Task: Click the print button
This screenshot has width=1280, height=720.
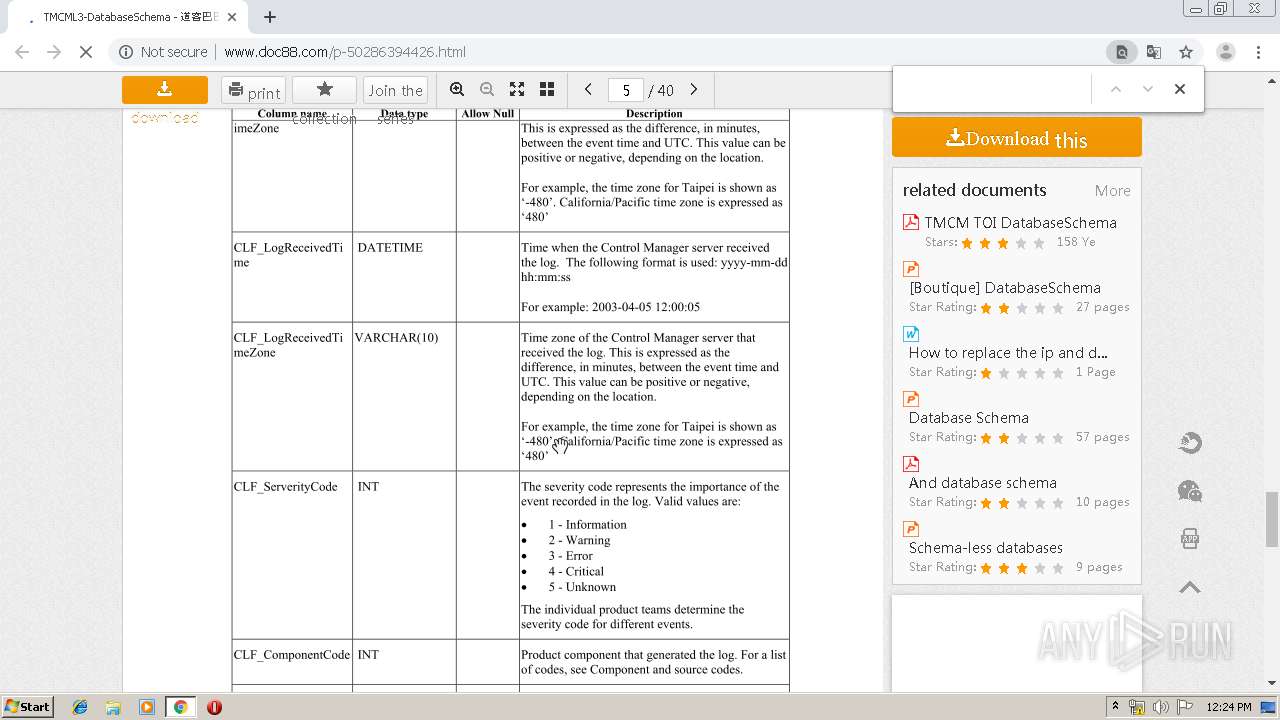Action: click(253, 91)
